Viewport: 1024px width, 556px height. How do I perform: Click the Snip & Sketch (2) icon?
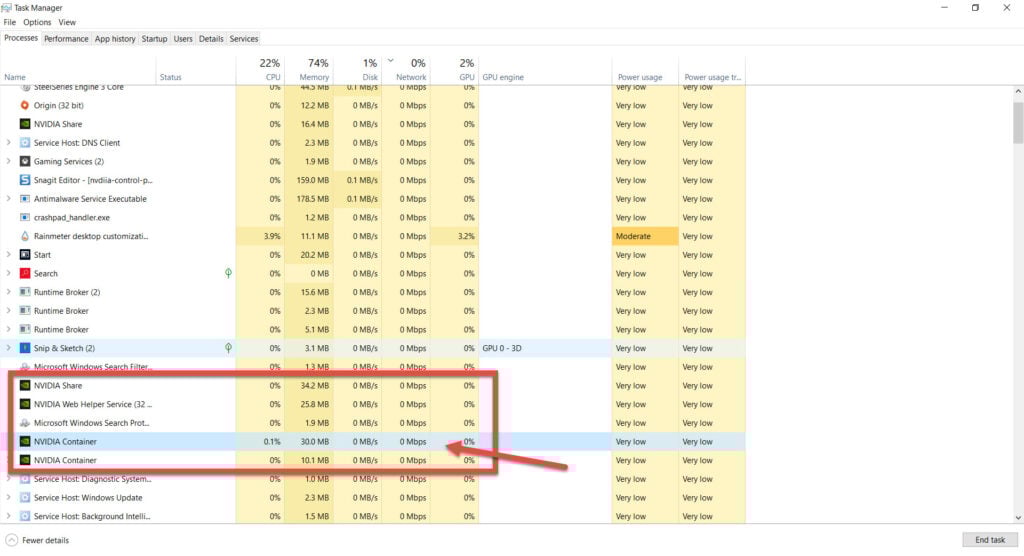point(25,348)
